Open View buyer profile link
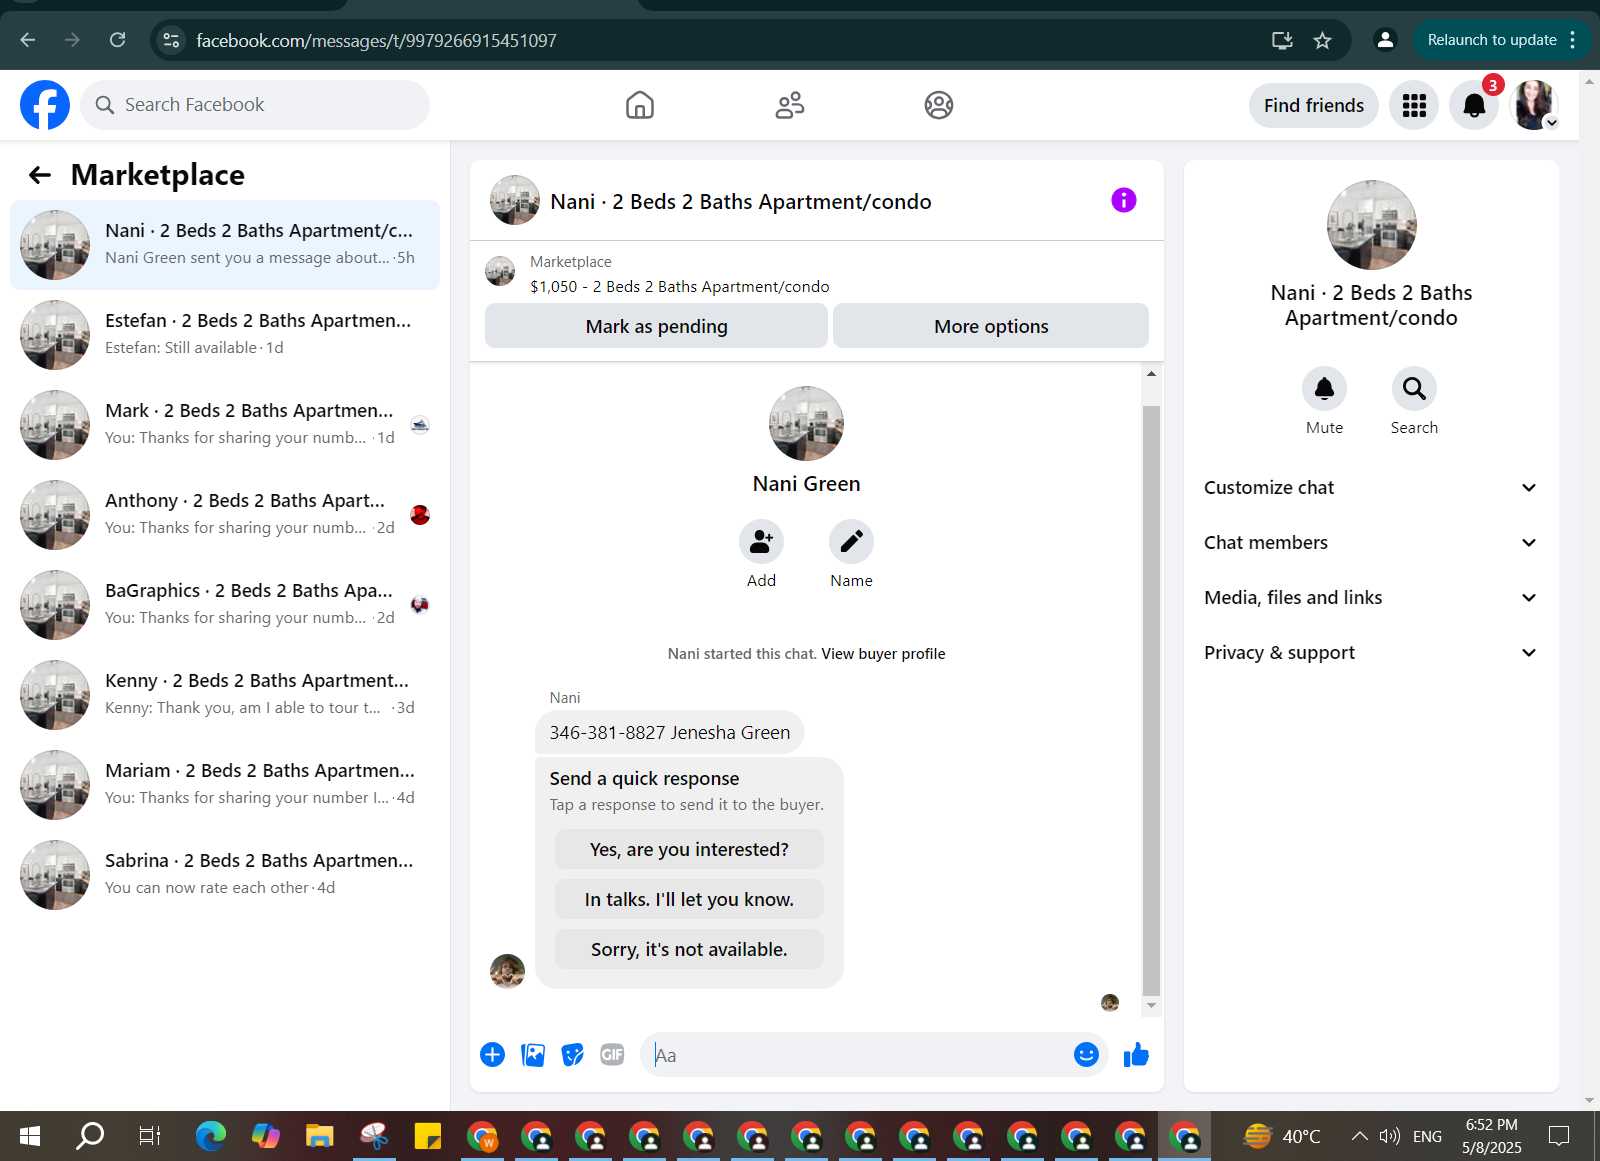 coord(883,654)
